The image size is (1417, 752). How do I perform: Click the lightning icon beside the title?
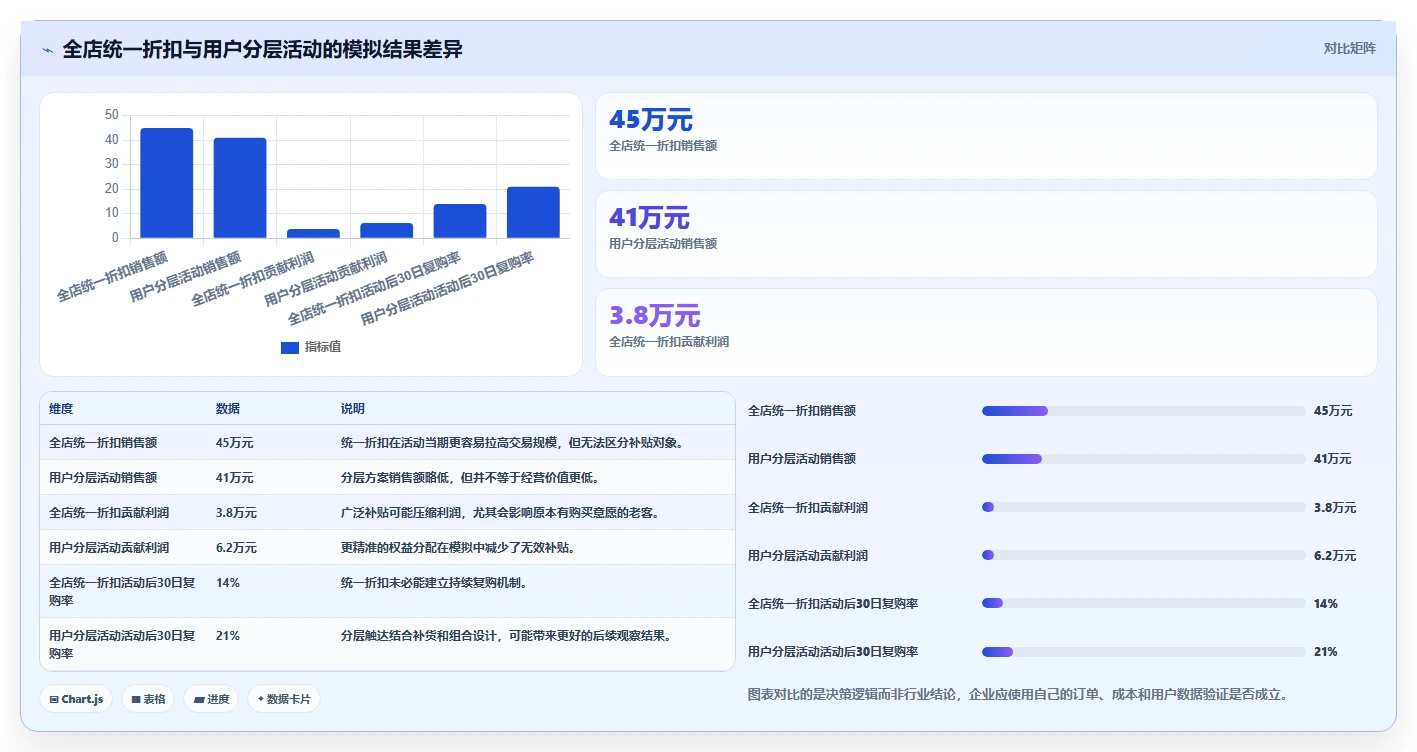click(47, 50)
